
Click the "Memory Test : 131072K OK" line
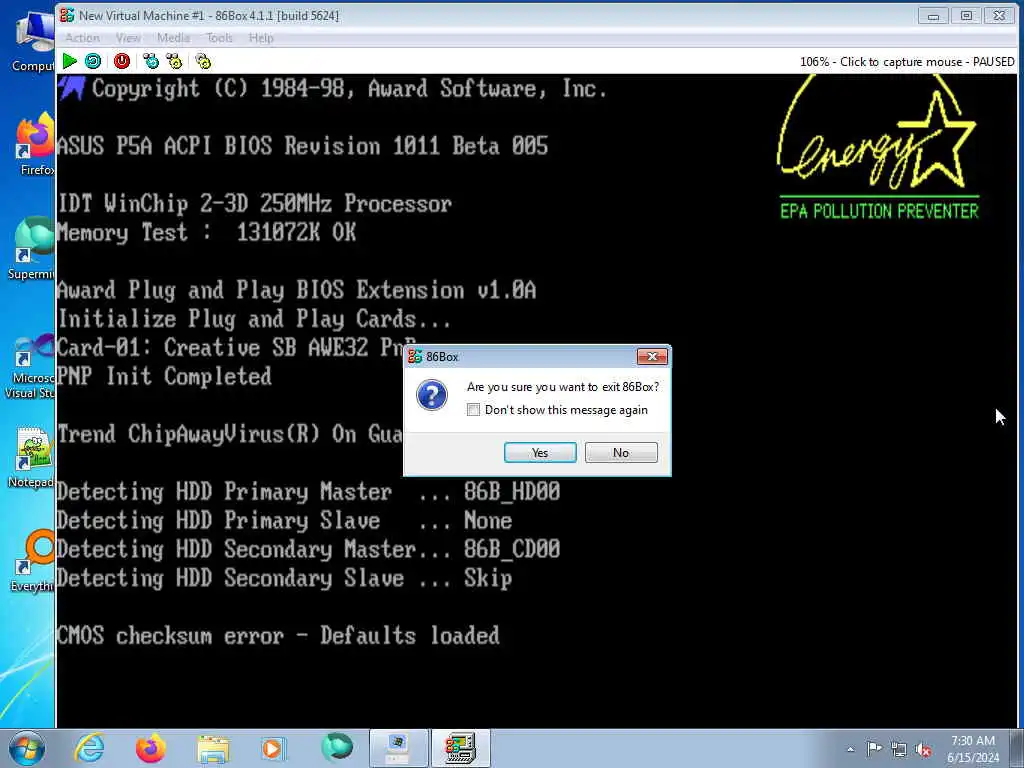207,232
